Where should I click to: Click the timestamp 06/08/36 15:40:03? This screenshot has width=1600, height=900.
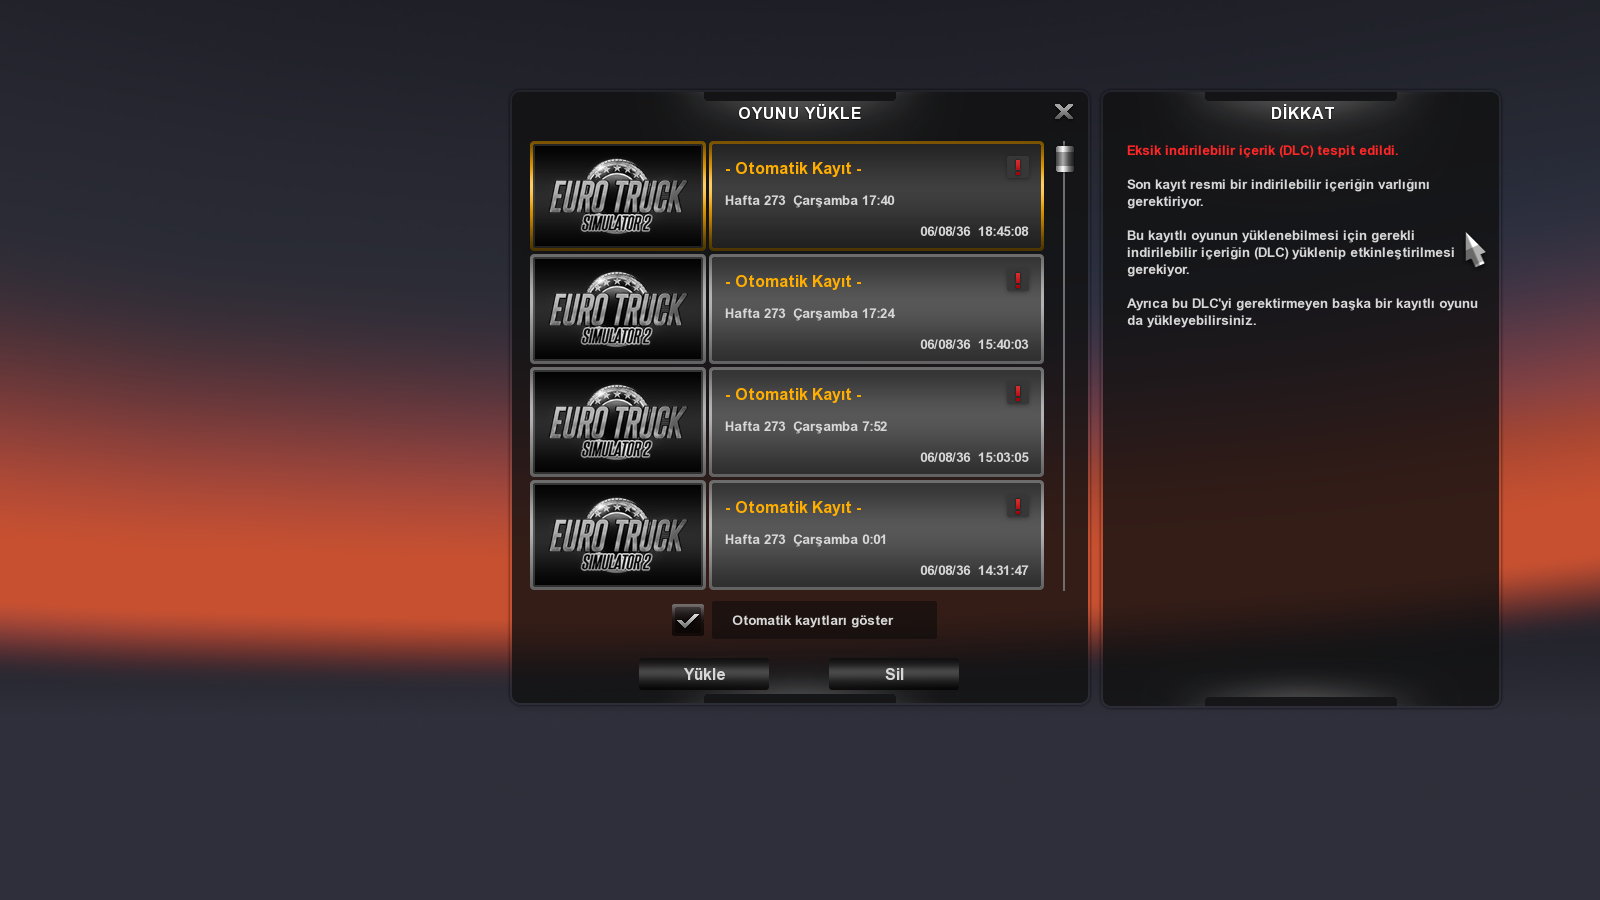pos(974,344)
